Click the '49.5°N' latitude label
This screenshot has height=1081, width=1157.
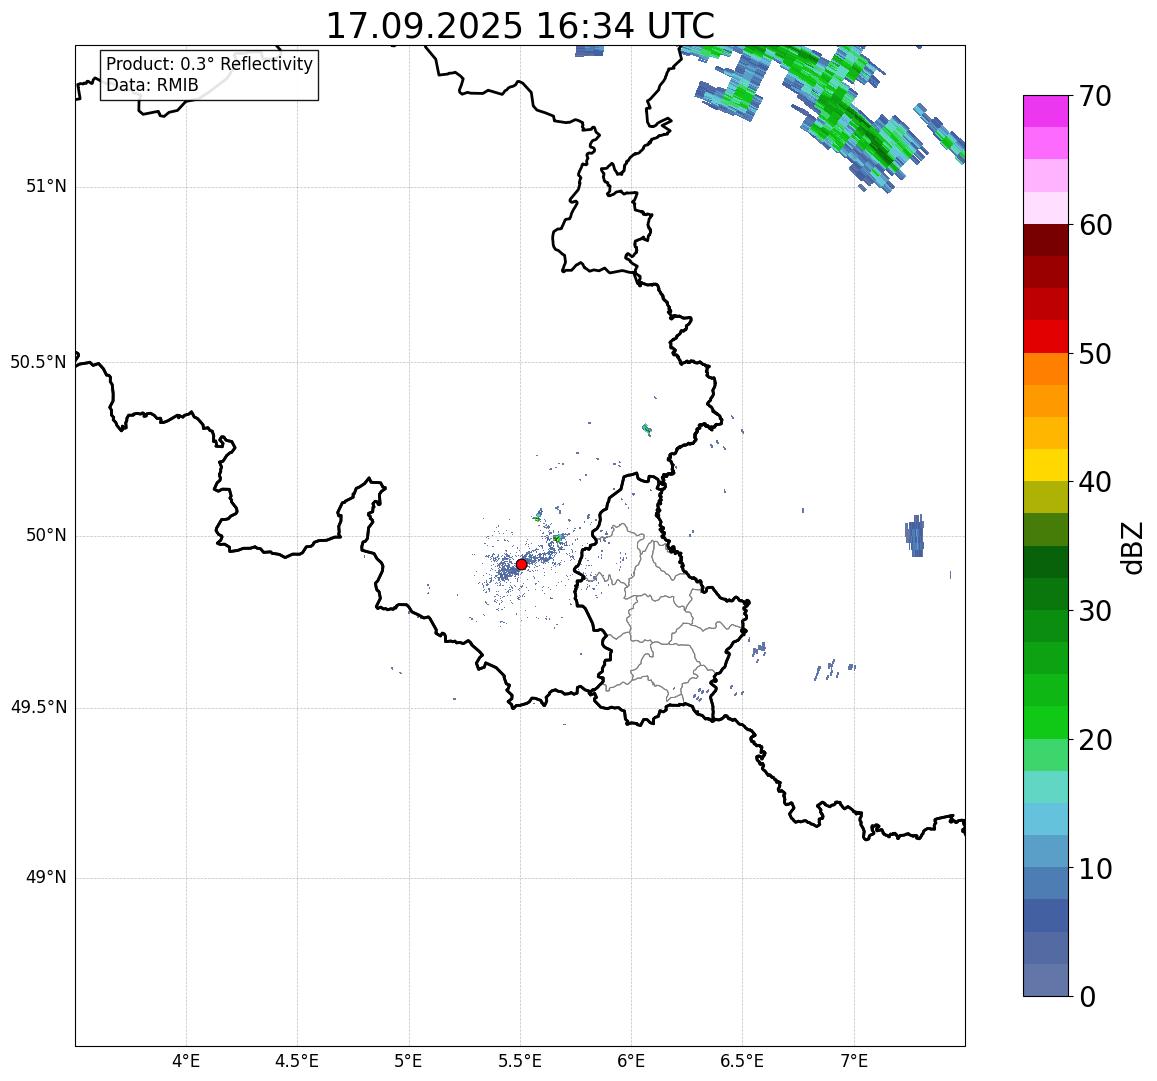(x=38, y=708)
